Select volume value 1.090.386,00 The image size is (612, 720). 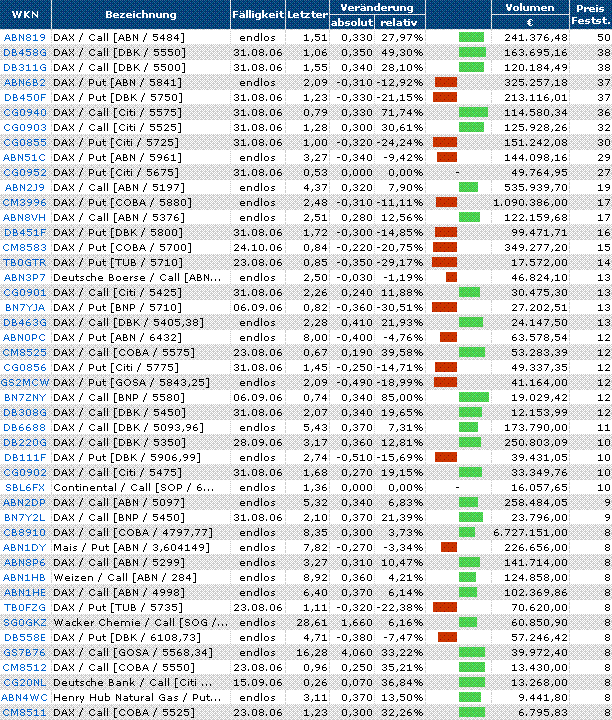pos(530,202)
